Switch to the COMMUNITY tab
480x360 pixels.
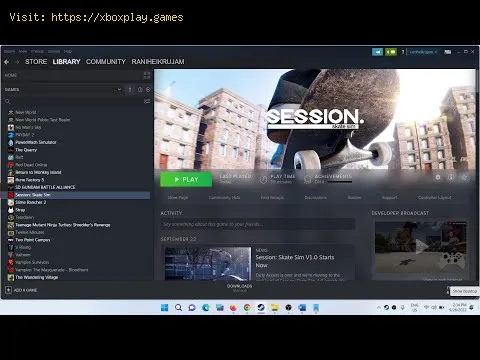tap(106, 62)
